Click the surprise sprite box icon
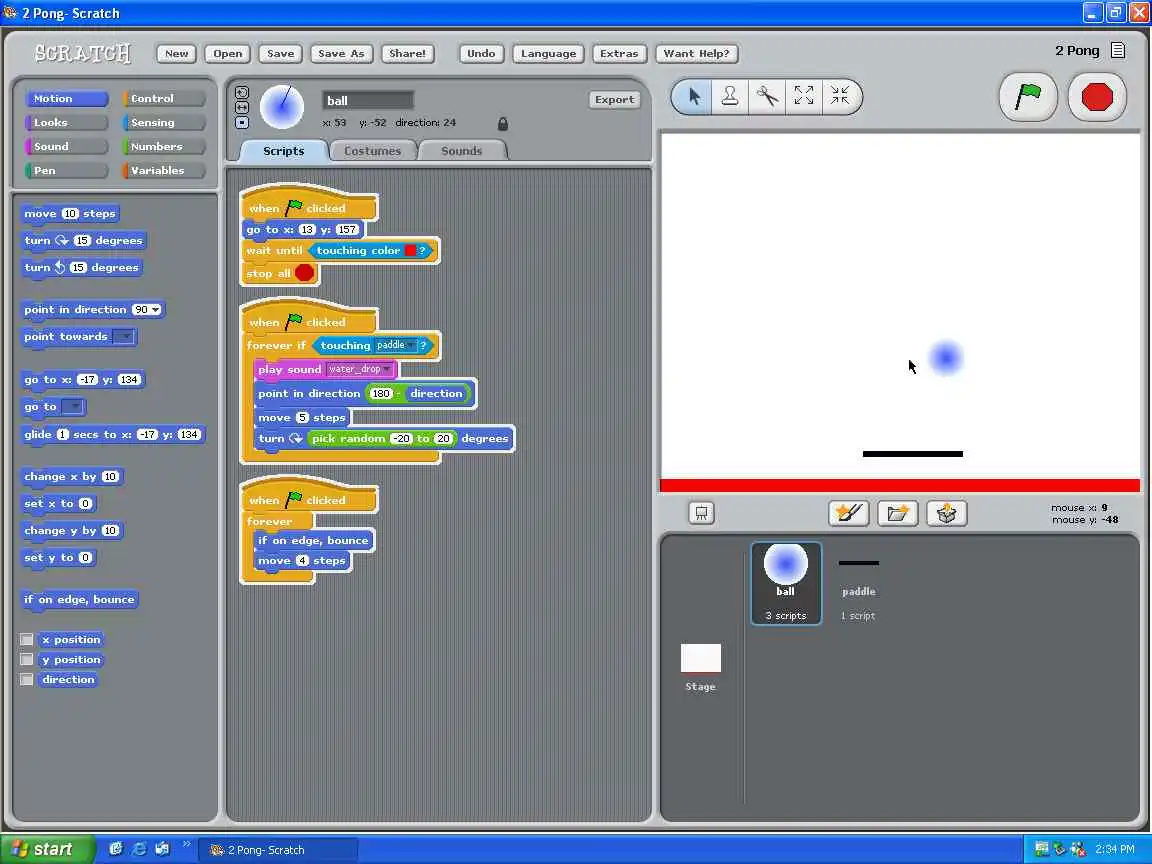This screenshot has width=1152, height=864. pyautogui.click(x=946, y=513)
